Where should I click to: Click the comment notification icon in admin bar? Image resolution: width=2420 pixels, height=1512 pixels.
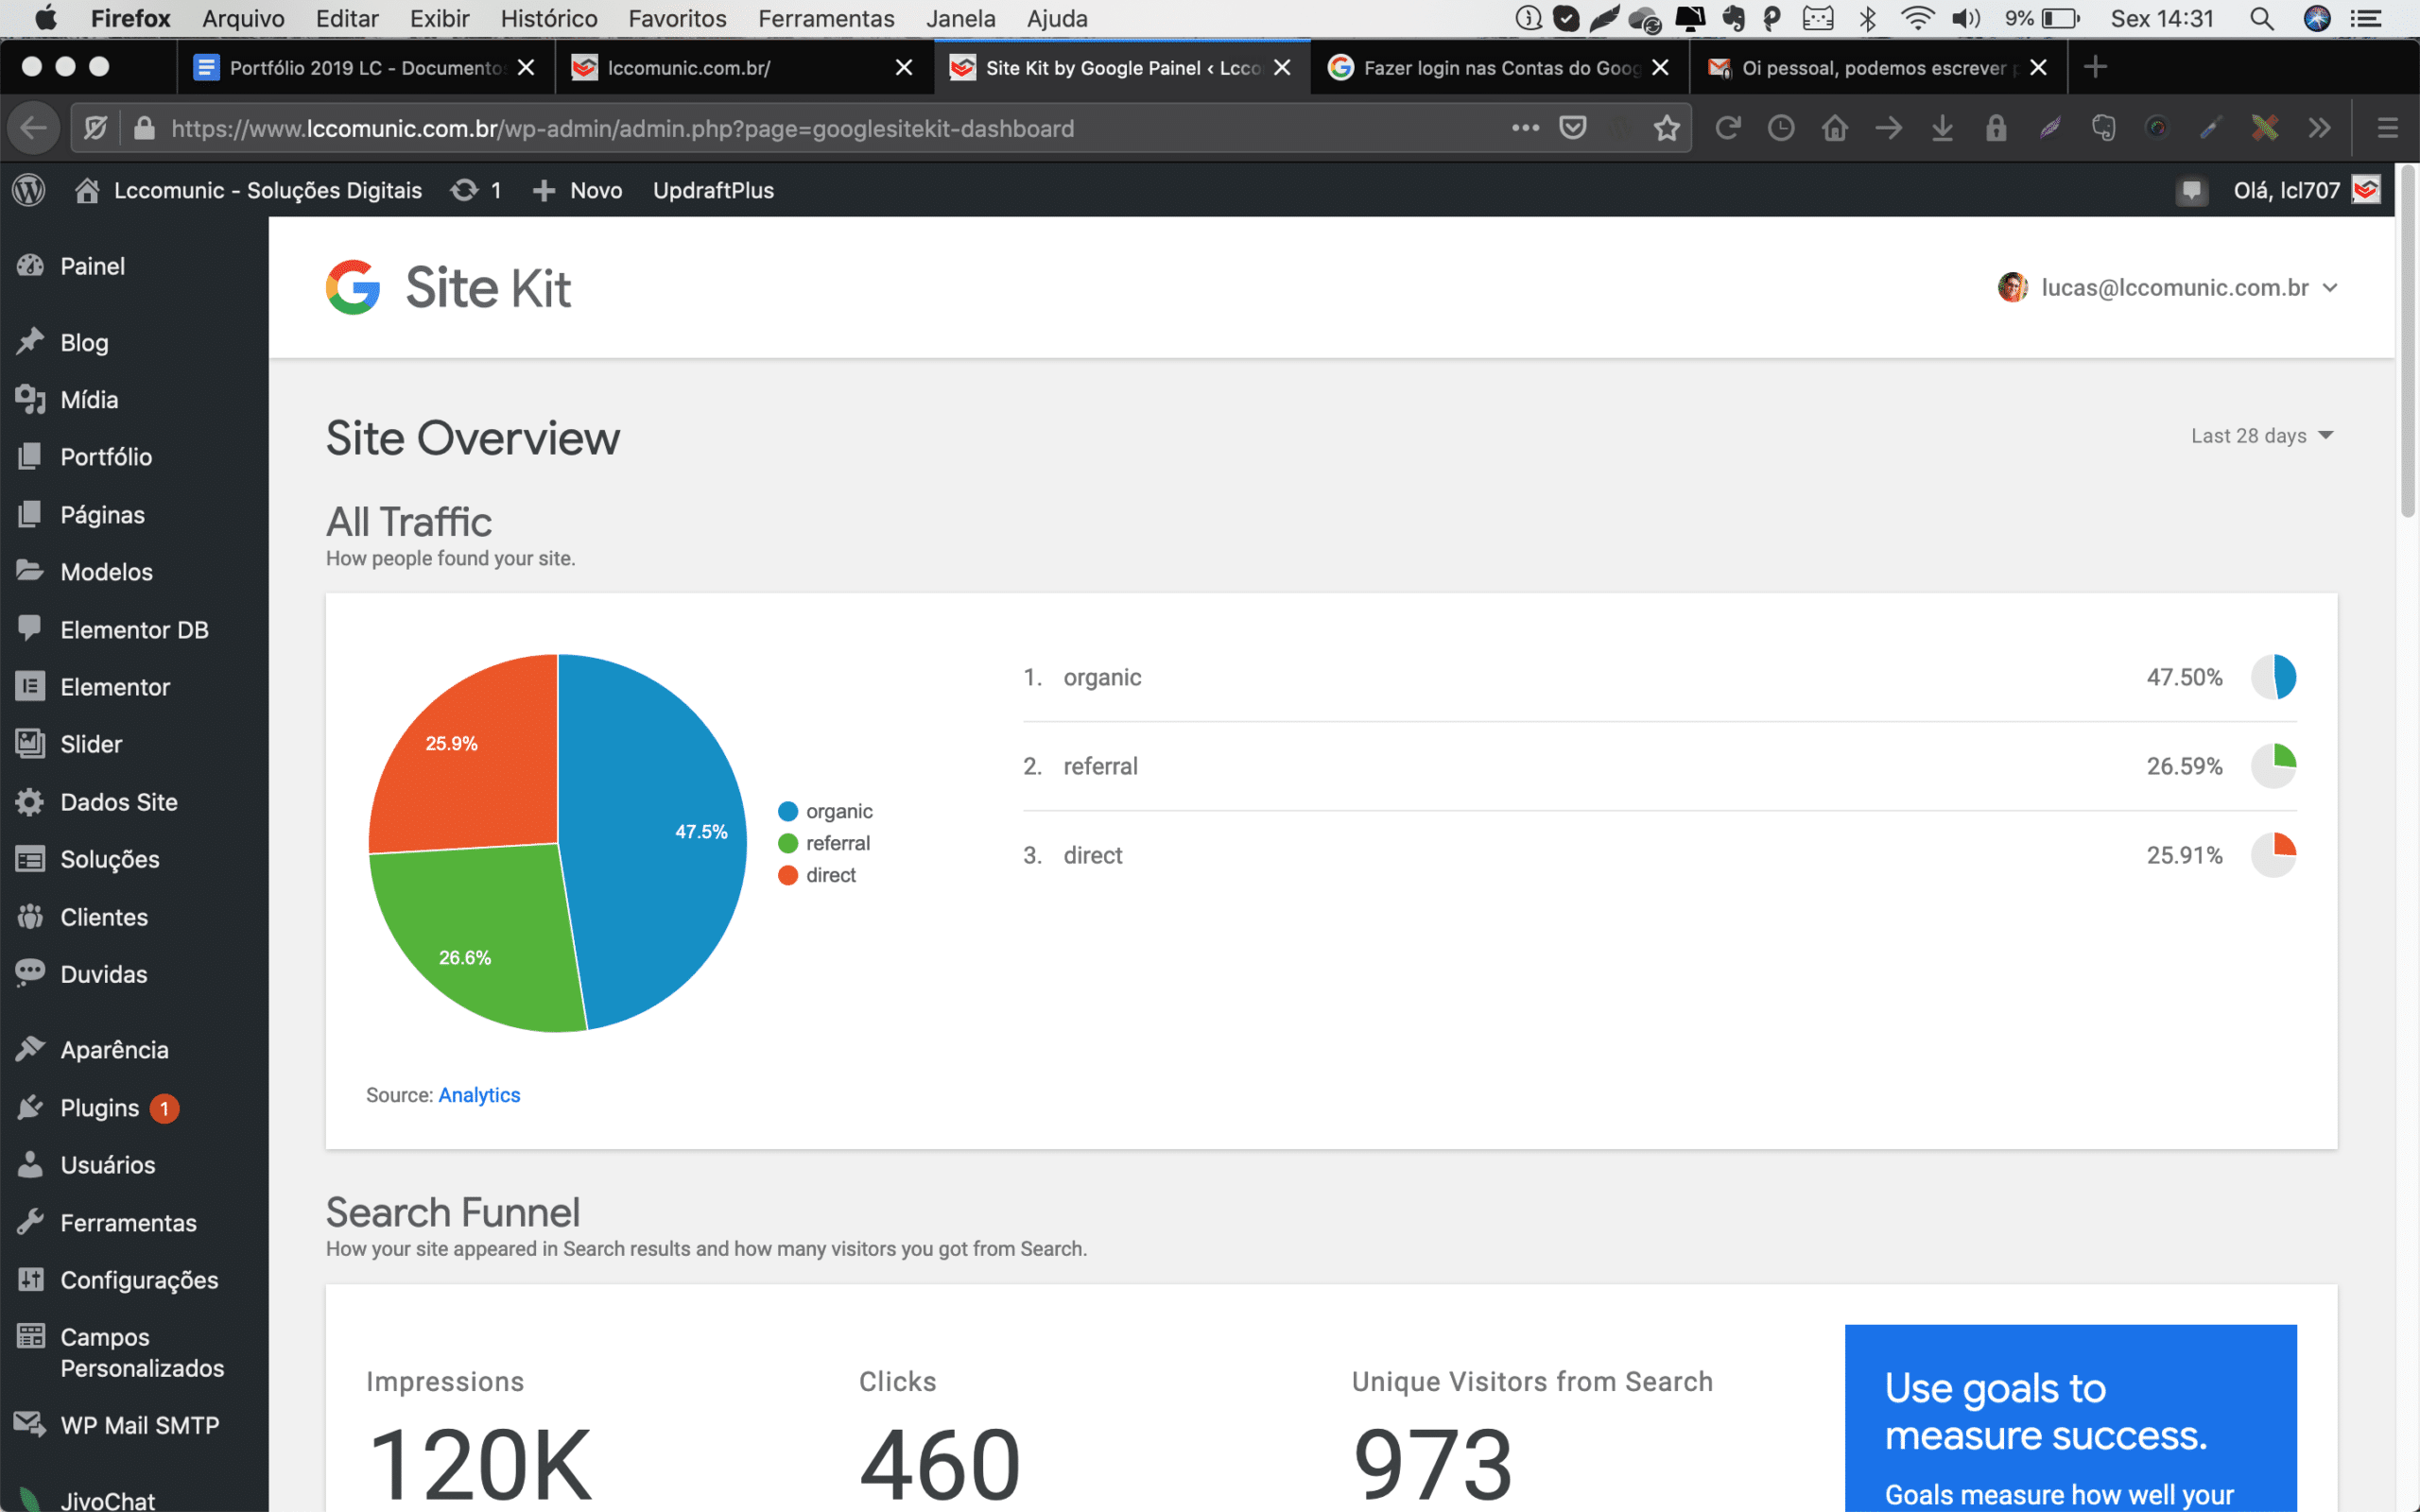[x=2191, y=190]
